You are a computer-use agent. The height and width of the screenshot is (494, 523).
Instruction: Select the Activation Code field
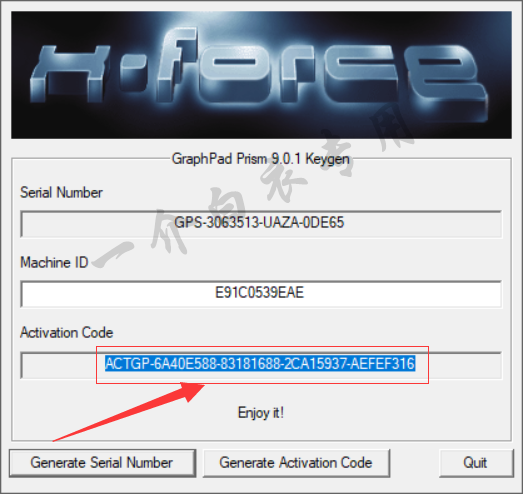click(261, 365)
